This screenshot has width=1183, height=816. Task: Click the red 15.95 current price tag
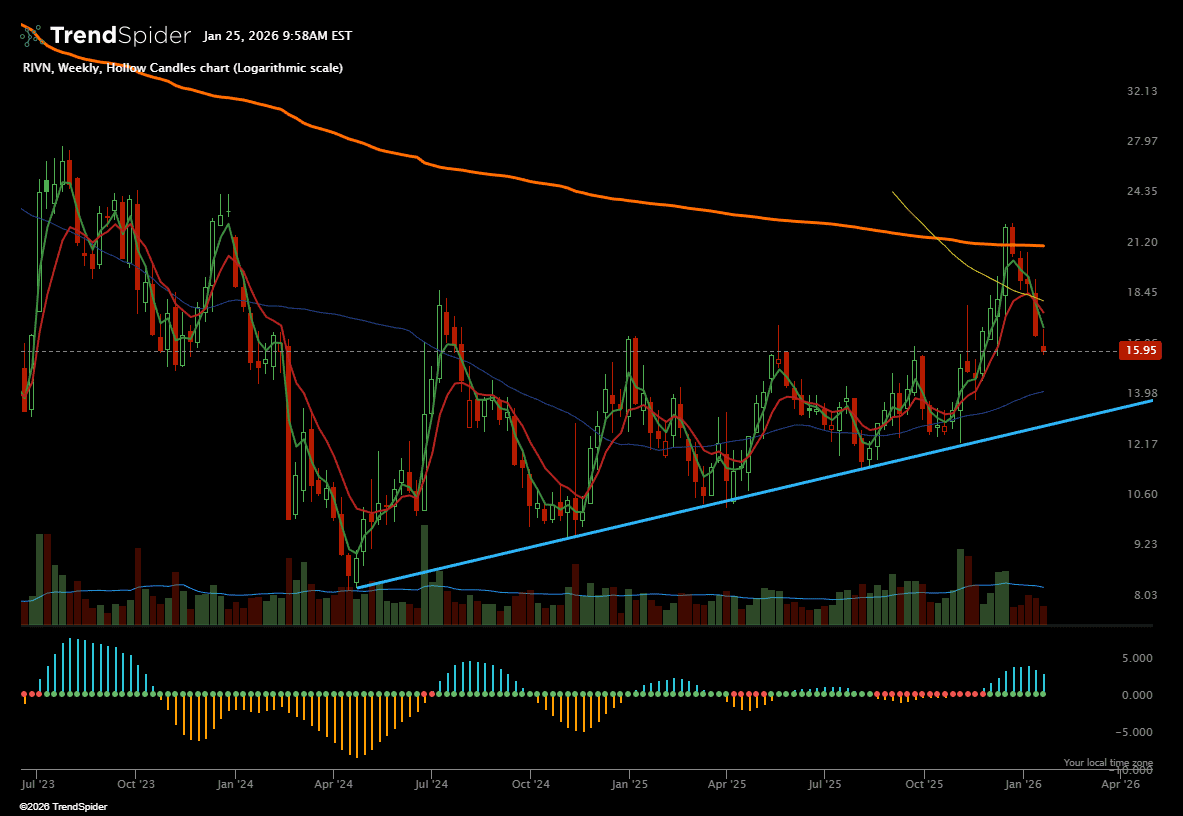coord(1142,350)
